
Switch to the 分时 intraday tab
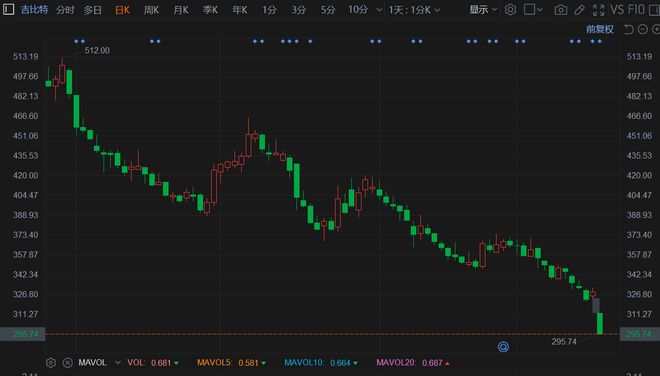pyautogui.click(x=65, y=10)
